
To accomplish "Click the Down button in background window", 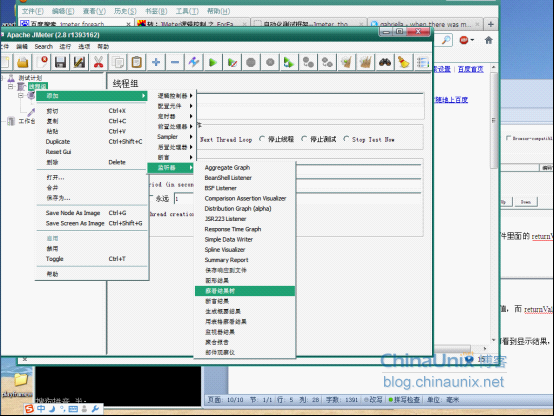I will pyautogui.click(x=526, y=202).
